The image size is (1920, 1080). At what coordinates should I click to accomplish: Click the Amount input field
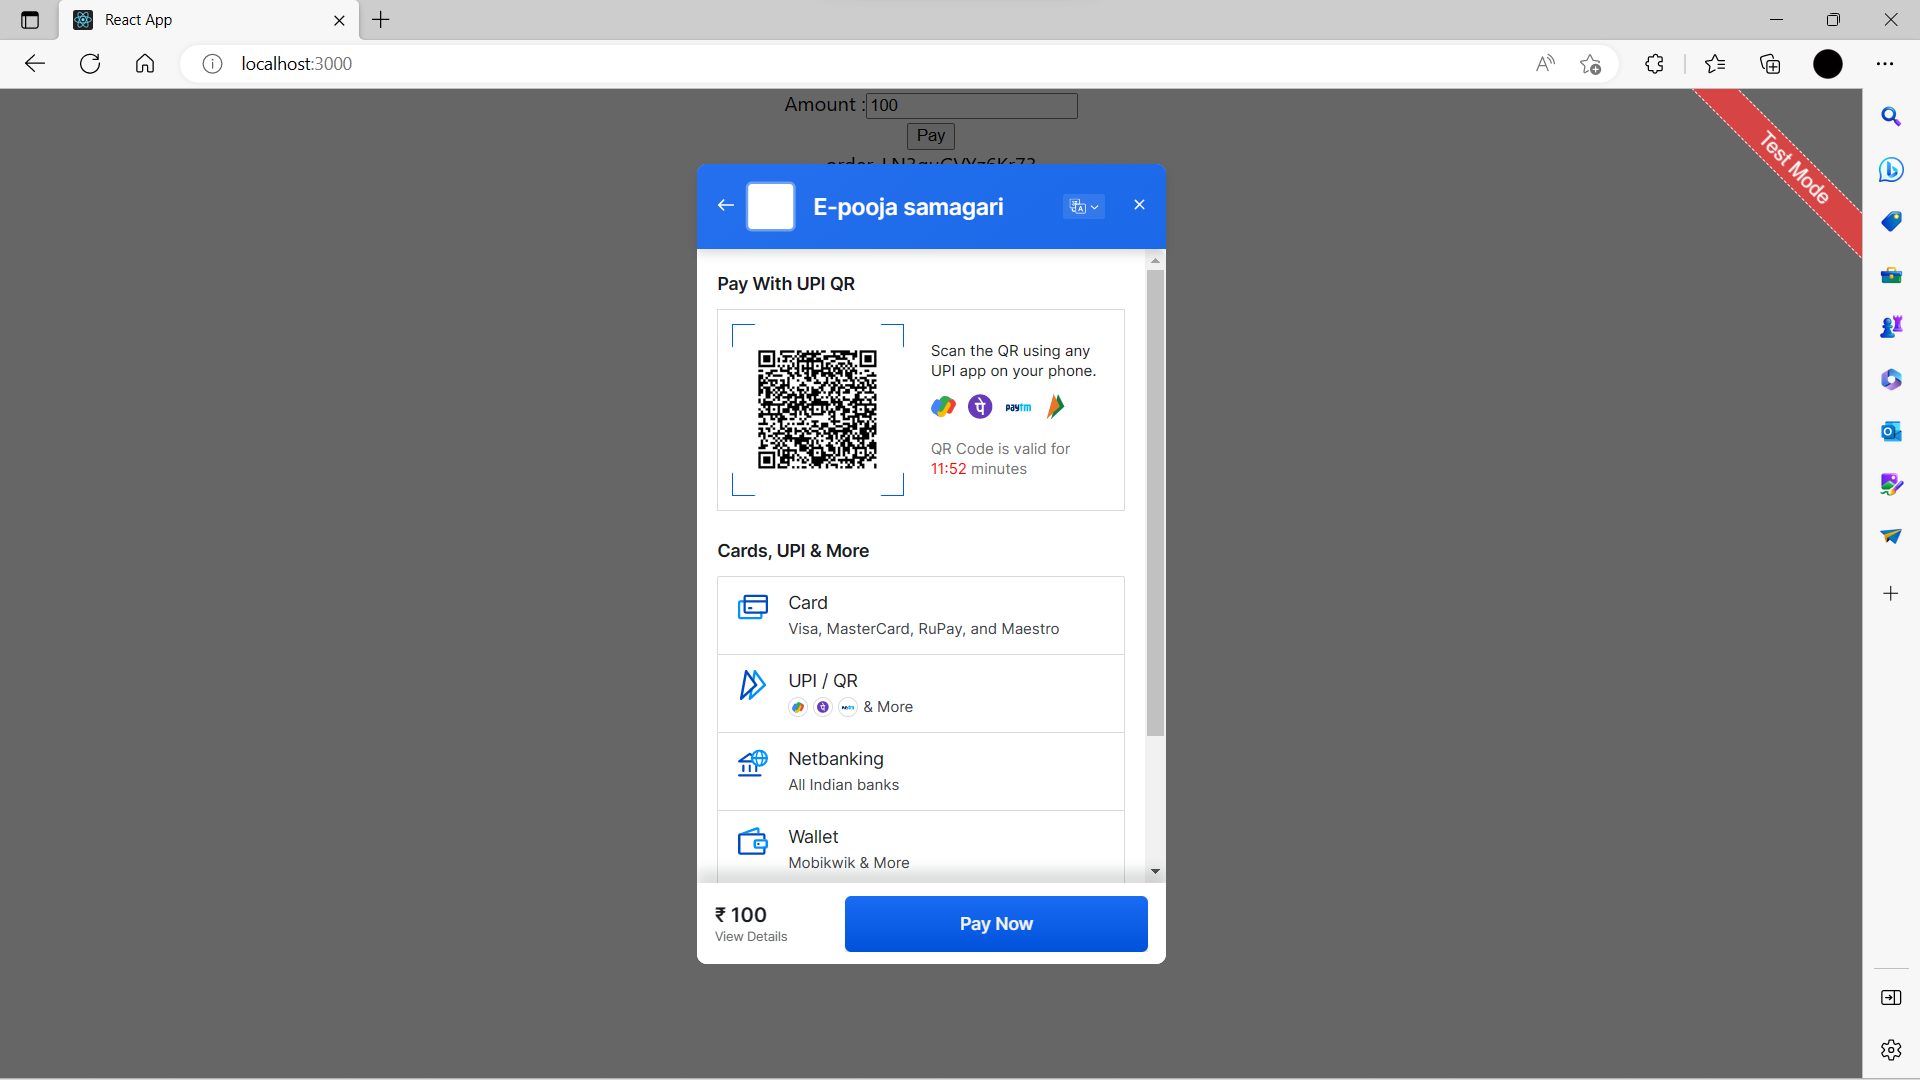[971, 106]
